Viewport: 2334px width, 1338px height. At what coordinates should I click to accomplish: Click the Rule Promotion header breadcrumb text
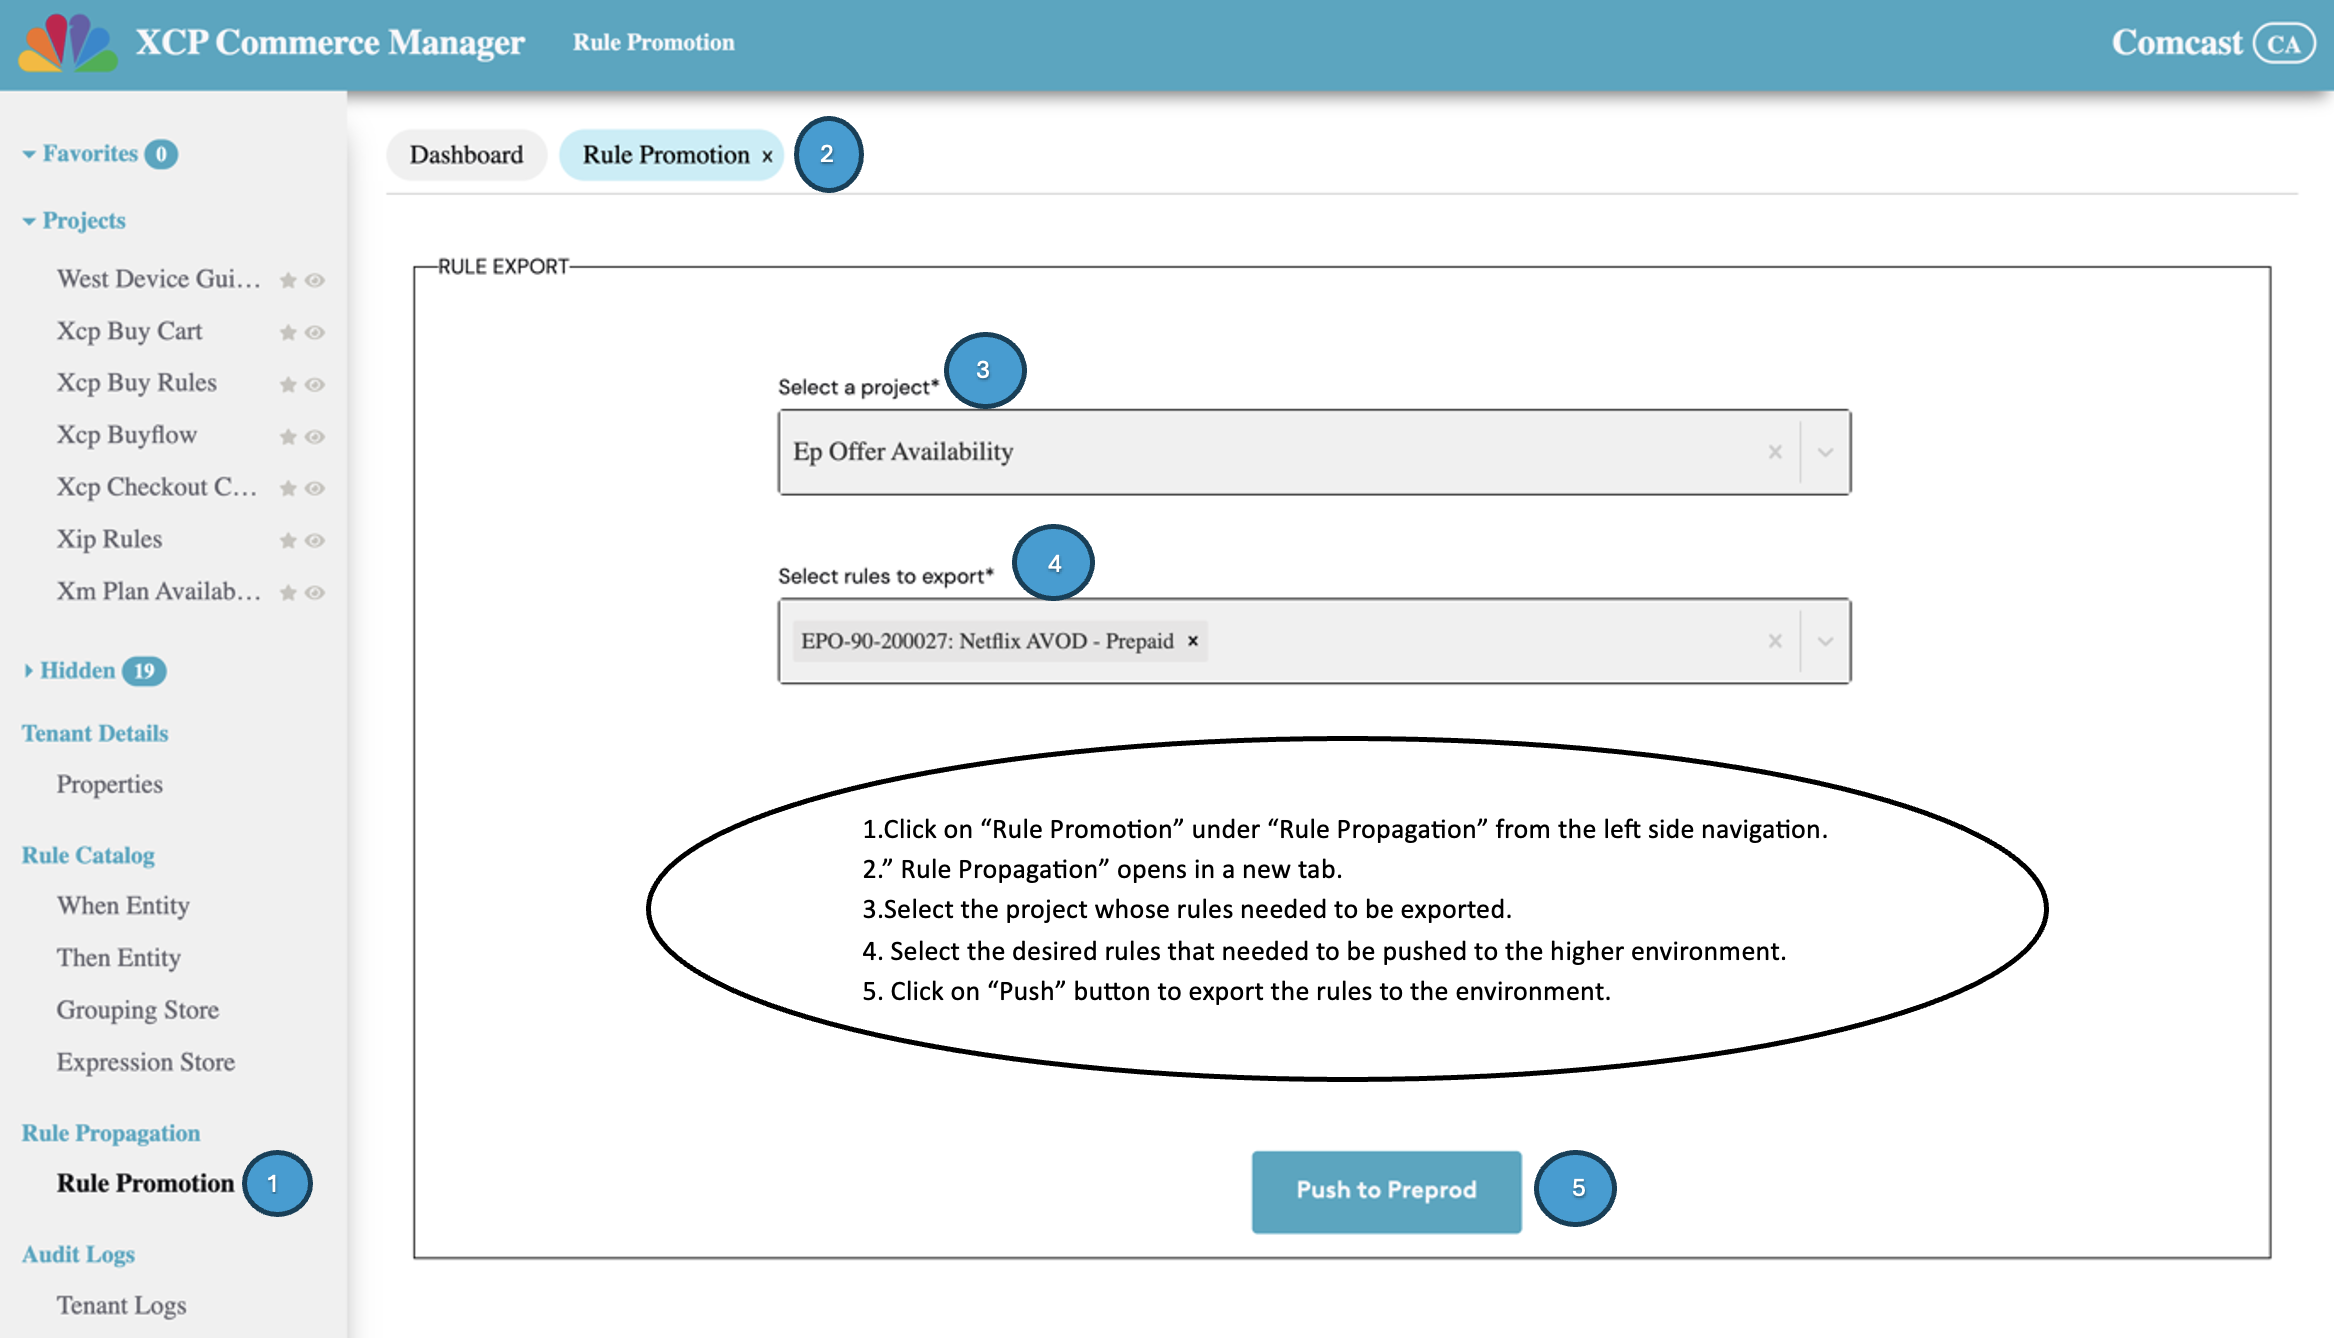[654, 43]
